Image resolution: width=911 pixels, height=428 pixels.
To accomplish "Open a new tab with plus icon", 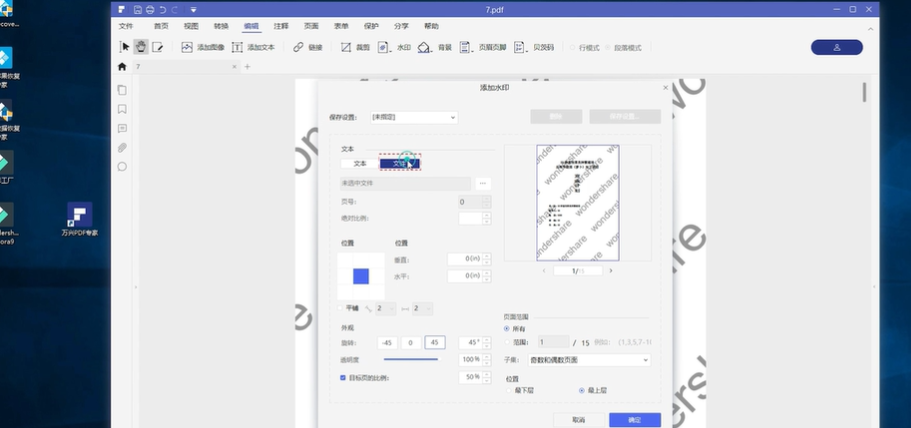I will 248,67.
